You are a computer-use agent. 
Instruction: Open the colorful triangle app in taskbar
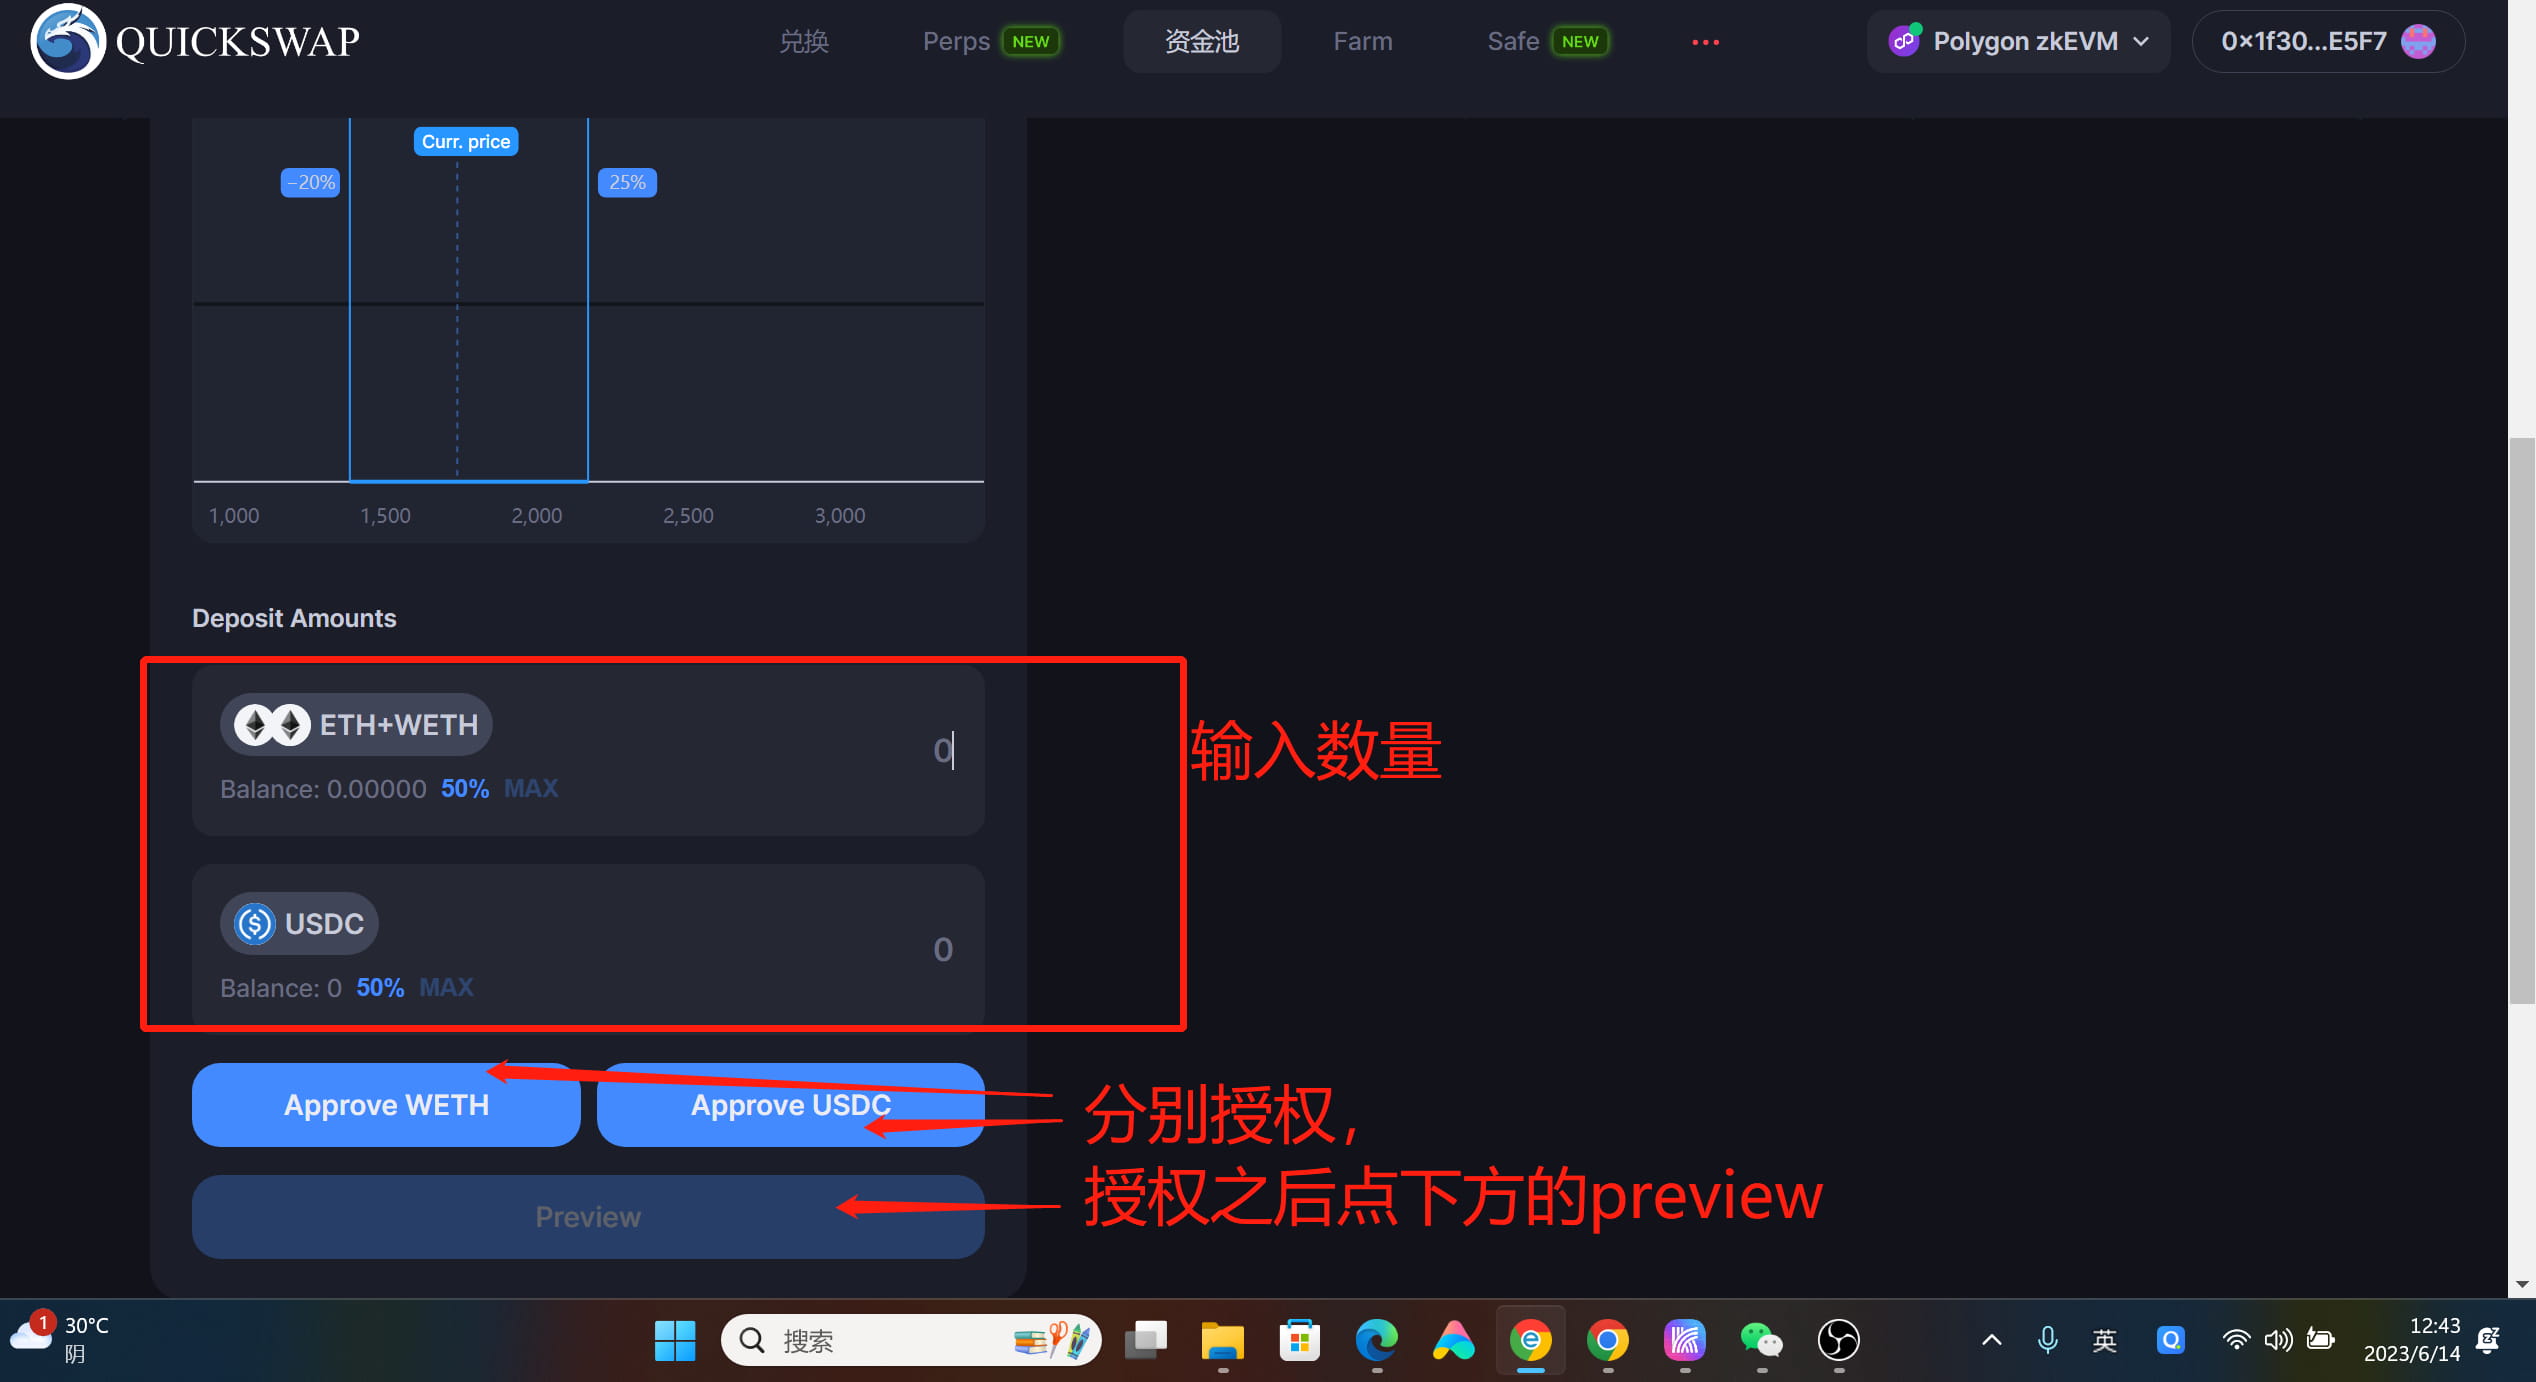[x=1453, y=1340]
